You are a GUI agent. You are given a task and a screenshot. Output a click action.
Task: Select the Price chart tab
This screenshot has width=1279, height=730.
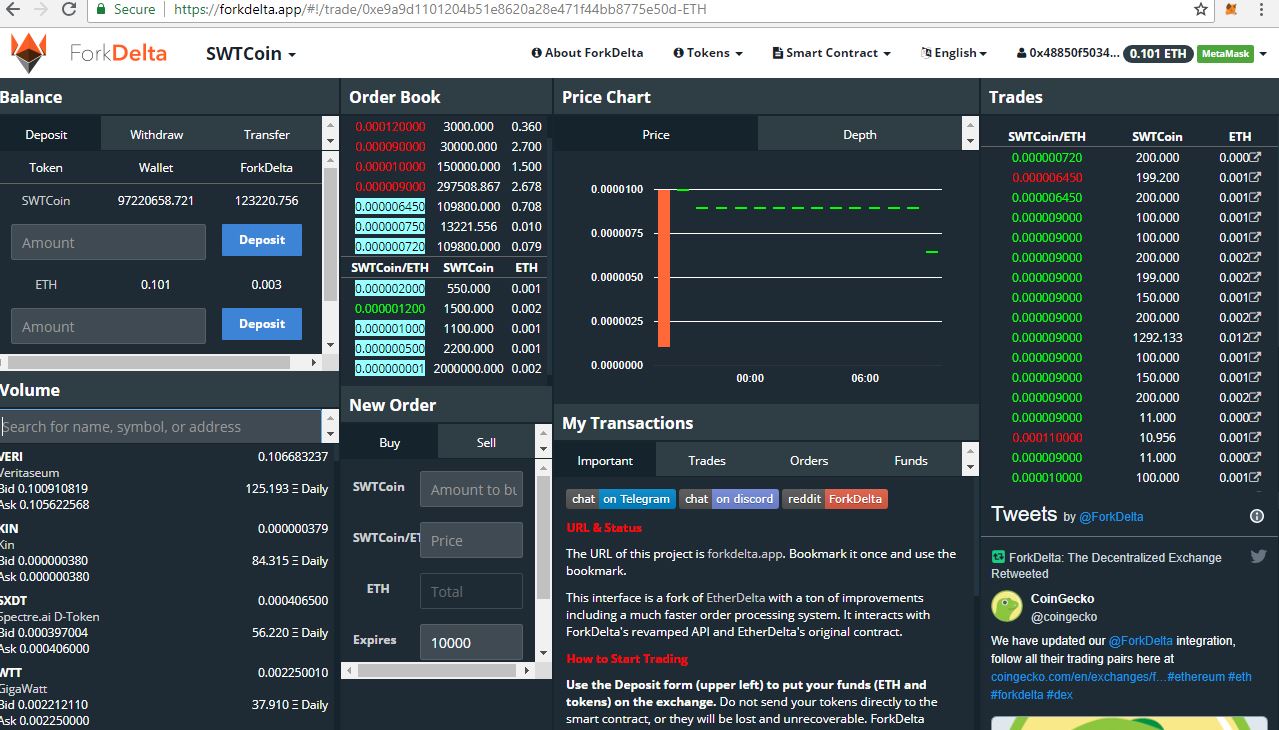656,134
